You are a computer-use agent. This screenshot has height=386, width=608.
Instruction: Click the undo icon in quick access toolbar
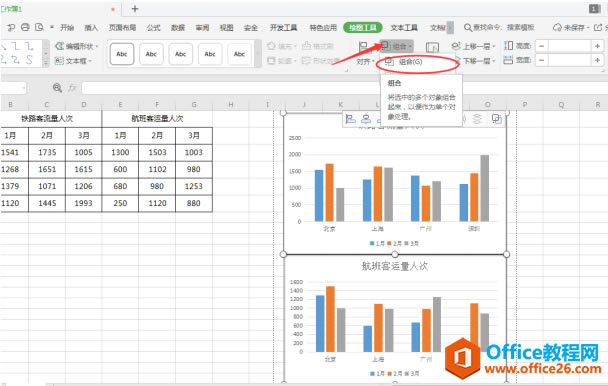point(11,28)
